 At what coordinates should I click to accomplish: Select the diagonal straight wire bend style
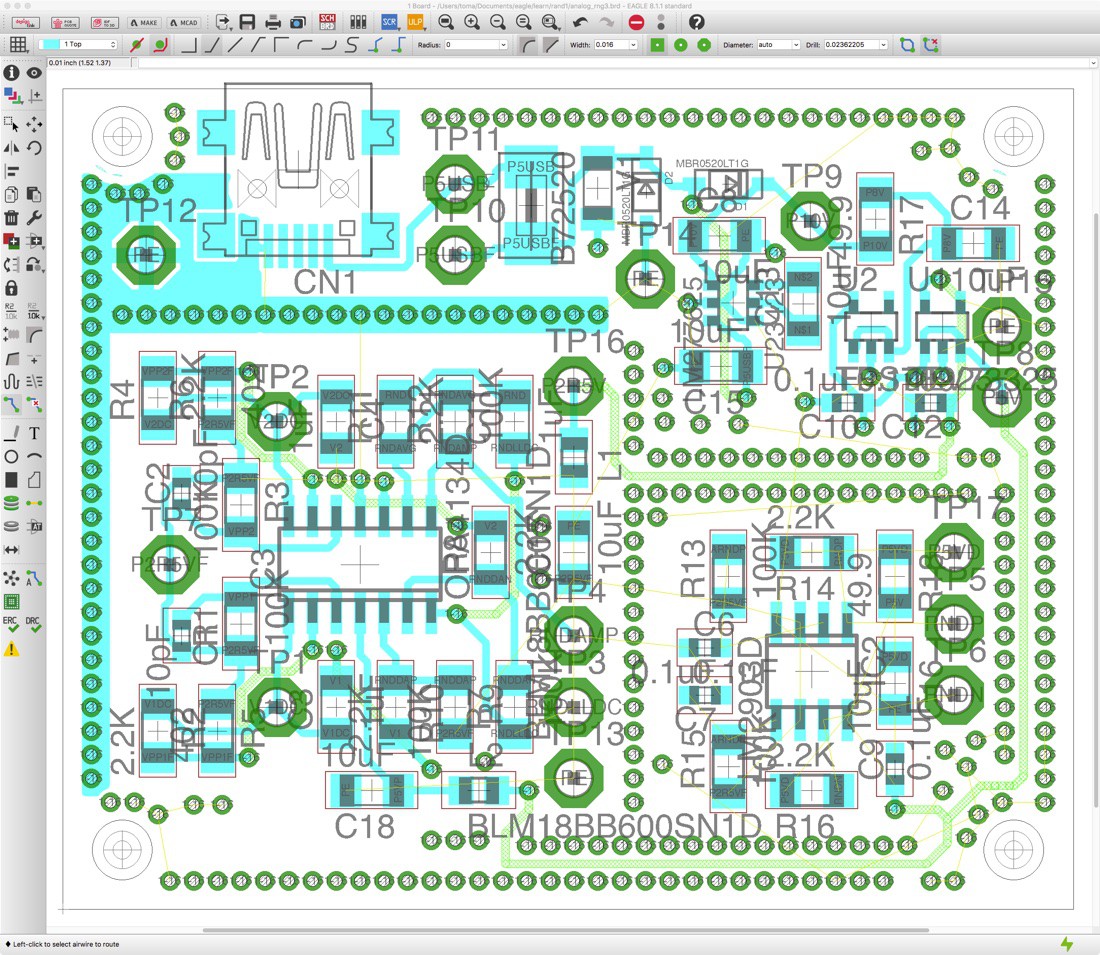(234, 45)
